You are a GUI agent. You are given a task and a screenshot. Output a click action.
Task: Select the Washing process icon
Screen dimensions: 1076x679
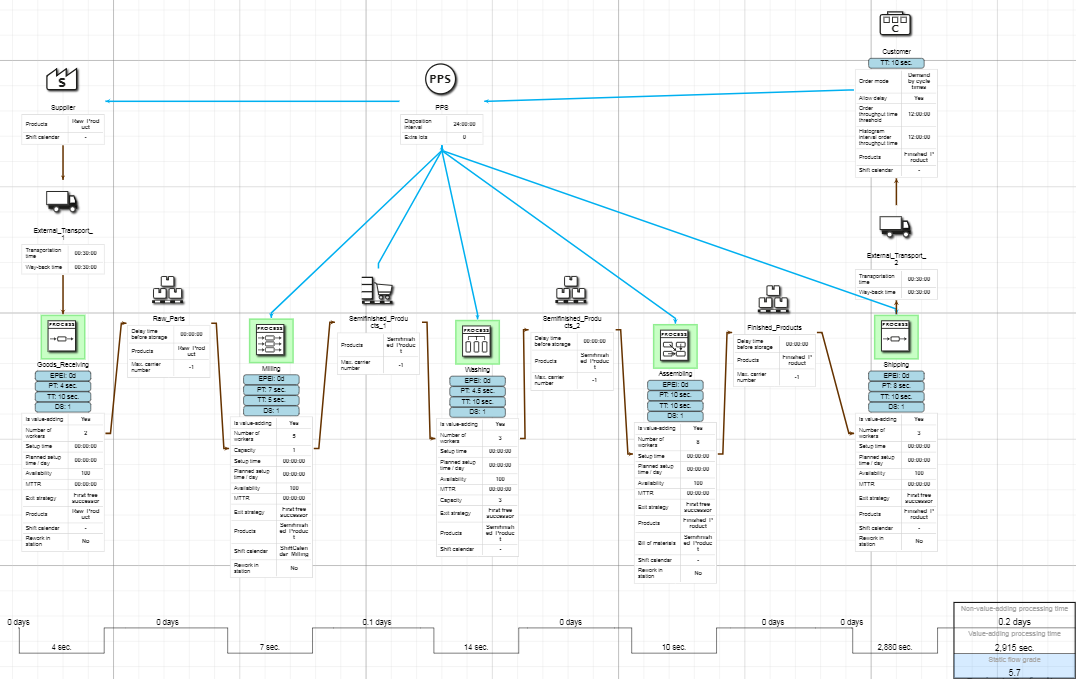[477, 343]
